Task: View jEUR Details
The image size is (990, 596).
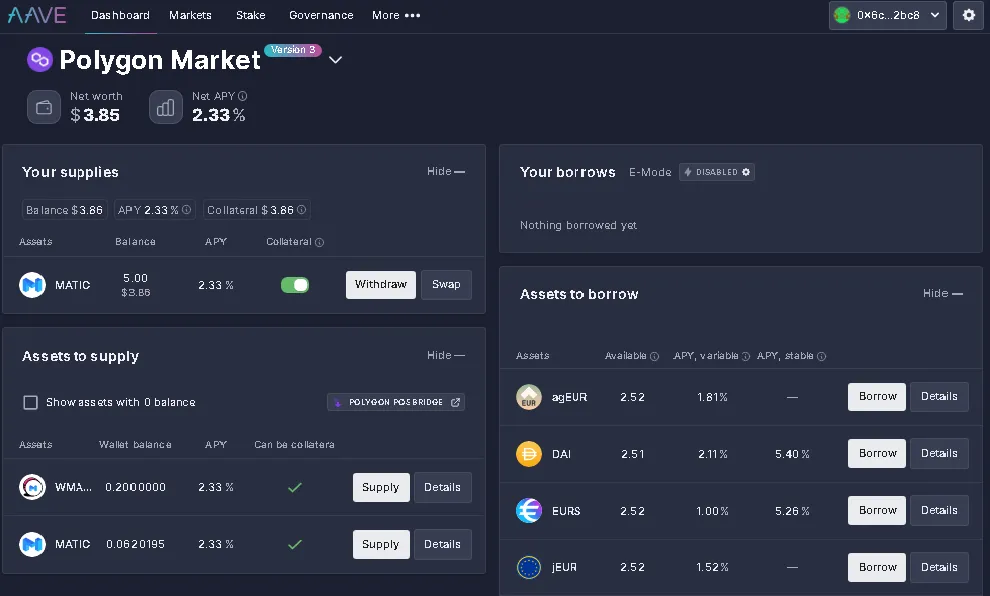Action: click(939, 567)
